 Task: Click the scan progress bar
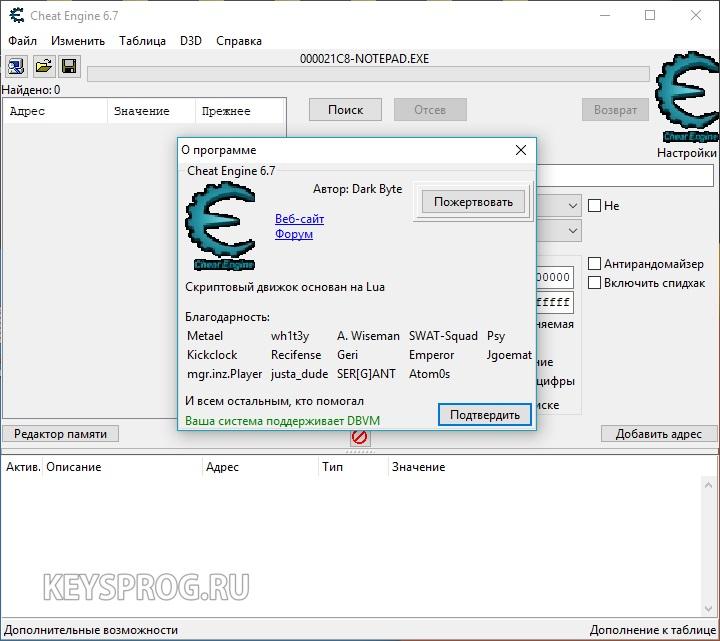click(x=368, y=74)
